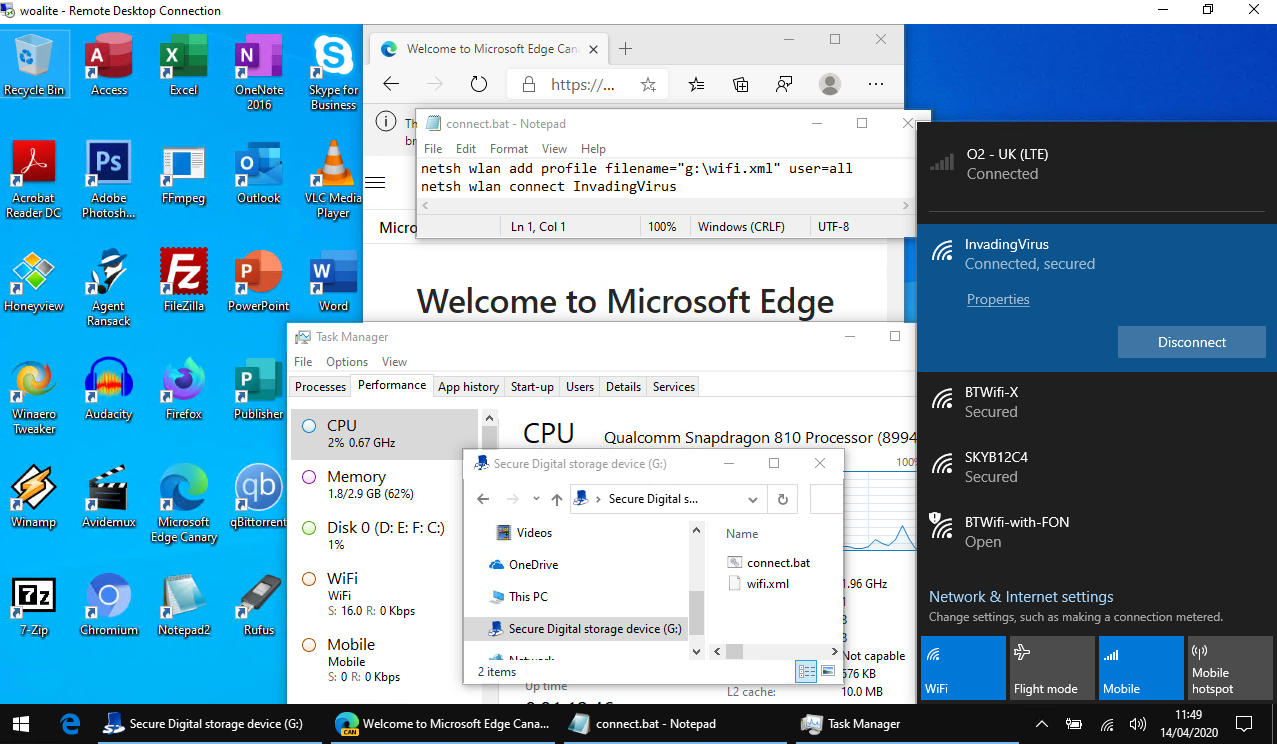Launch the Rufus desktop shortcut
The image size is (1277, 744).
(x=259, y=605)
